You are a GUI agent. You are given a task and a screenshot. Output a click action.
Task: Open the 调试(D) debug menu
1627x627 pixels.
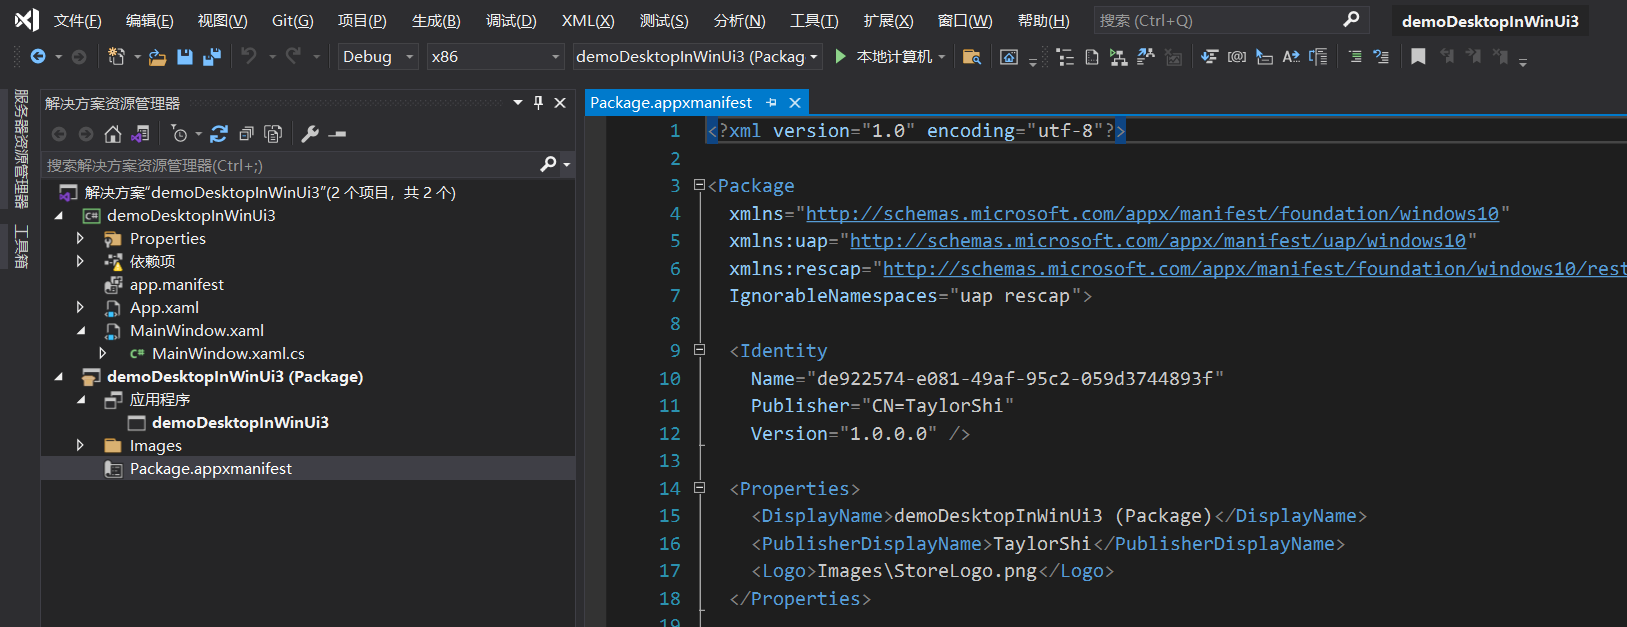click(x=511, y=20)
